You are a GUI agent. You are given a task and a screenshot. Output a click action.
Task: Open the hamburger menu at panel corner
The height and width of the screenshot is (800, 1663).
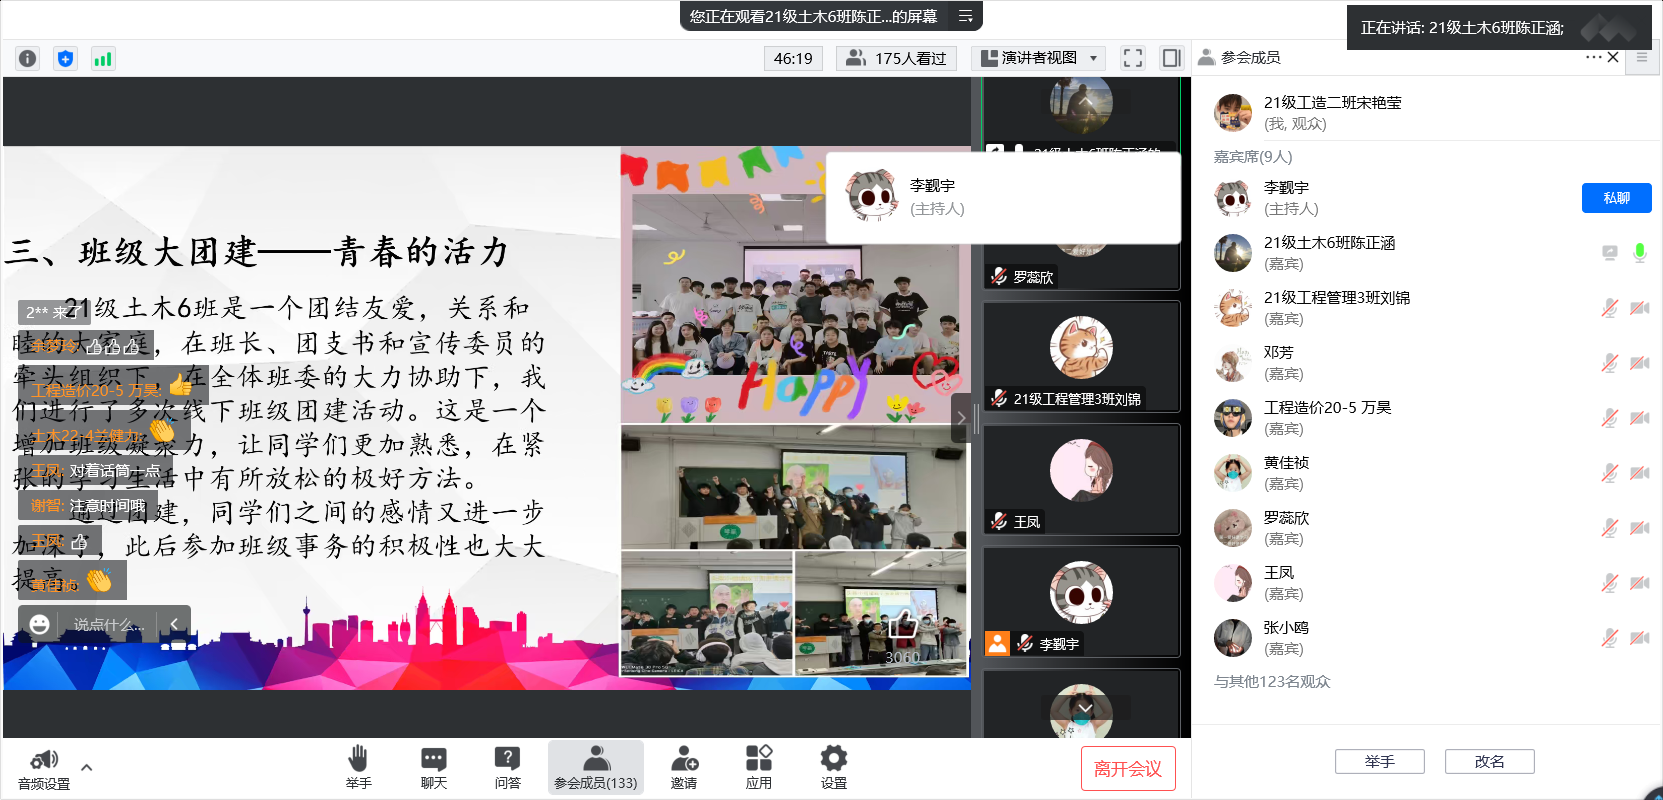[x=1641, y=58]
